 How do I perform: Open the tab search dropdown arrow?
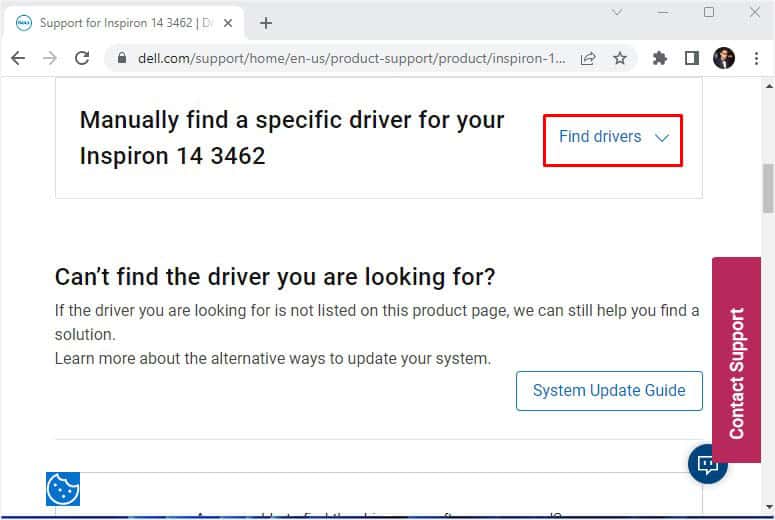click(616, 12)
